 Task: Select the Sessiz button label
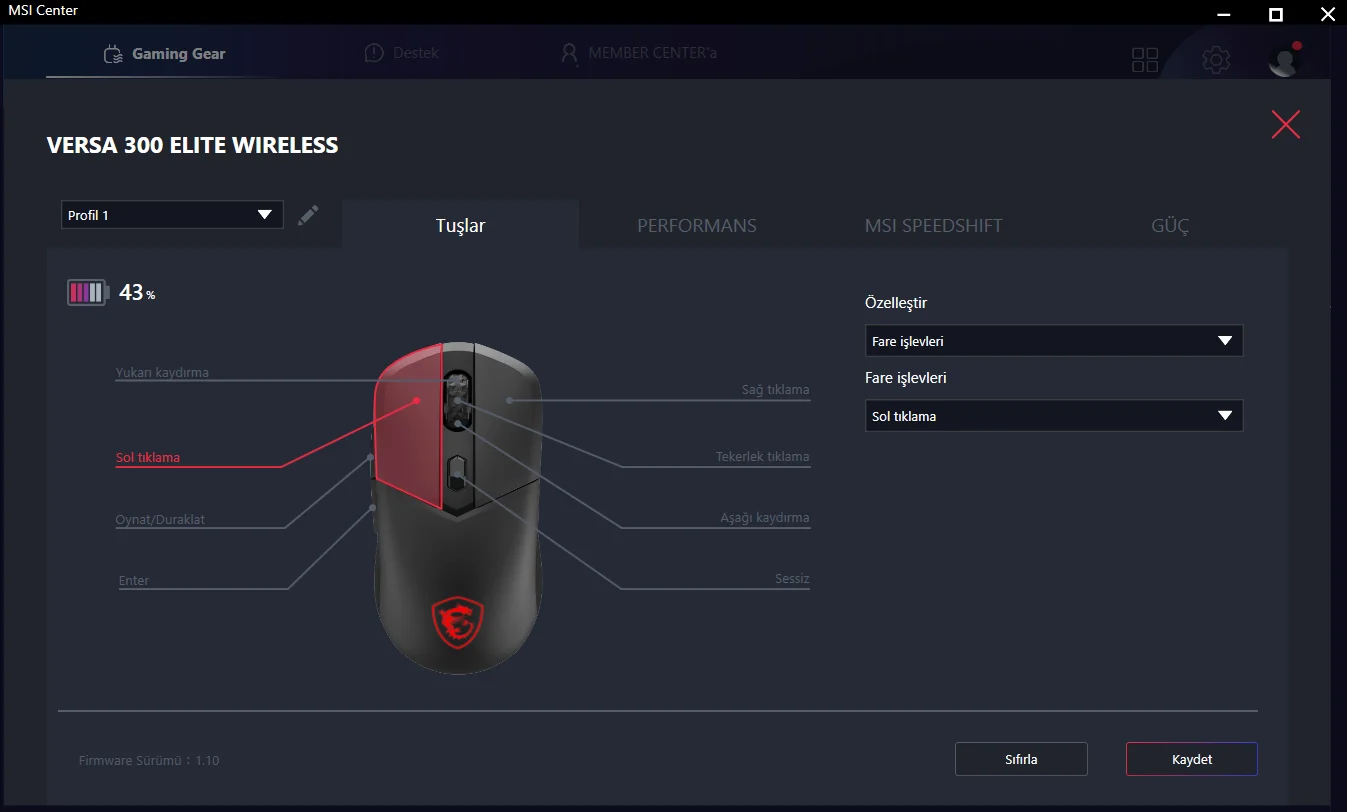pos(792,579)
